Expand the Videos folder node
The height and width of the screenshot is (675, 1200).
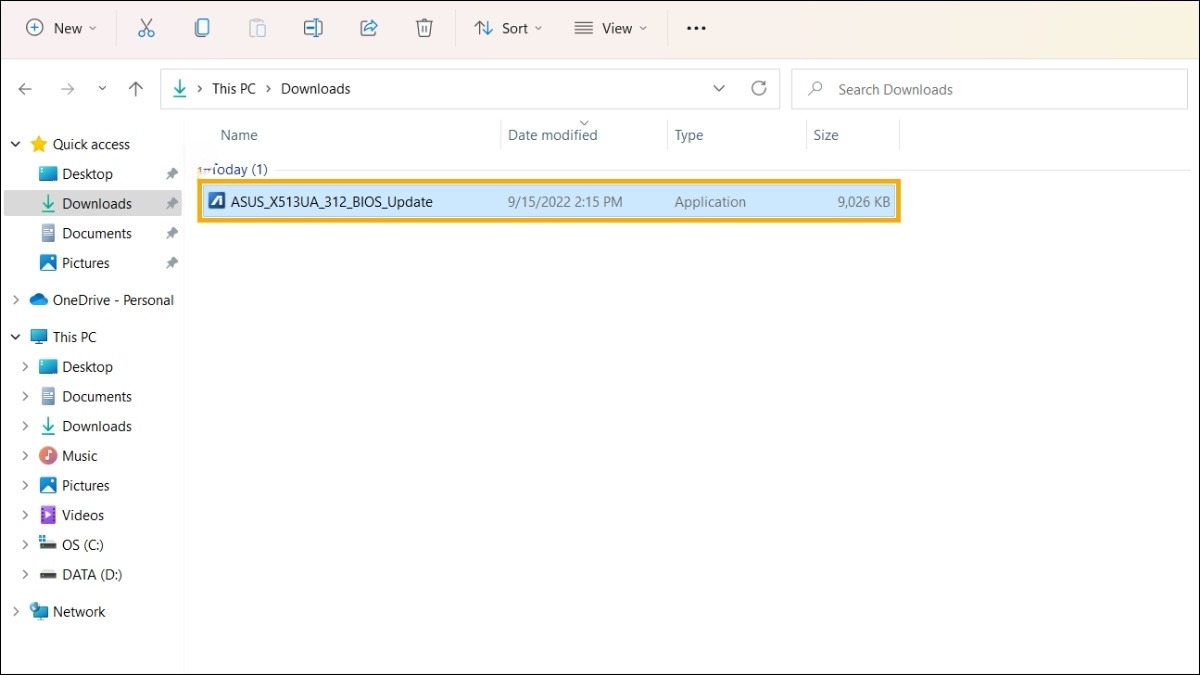(25, 515)
